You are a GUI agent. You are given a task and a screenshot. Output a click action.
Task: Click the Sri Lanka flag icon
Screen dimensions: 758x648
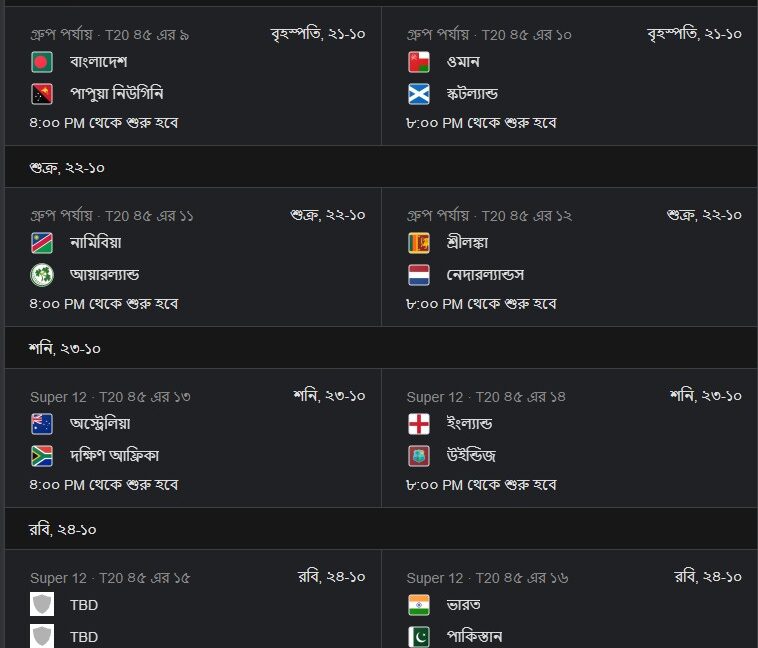[x=419, y=243]
